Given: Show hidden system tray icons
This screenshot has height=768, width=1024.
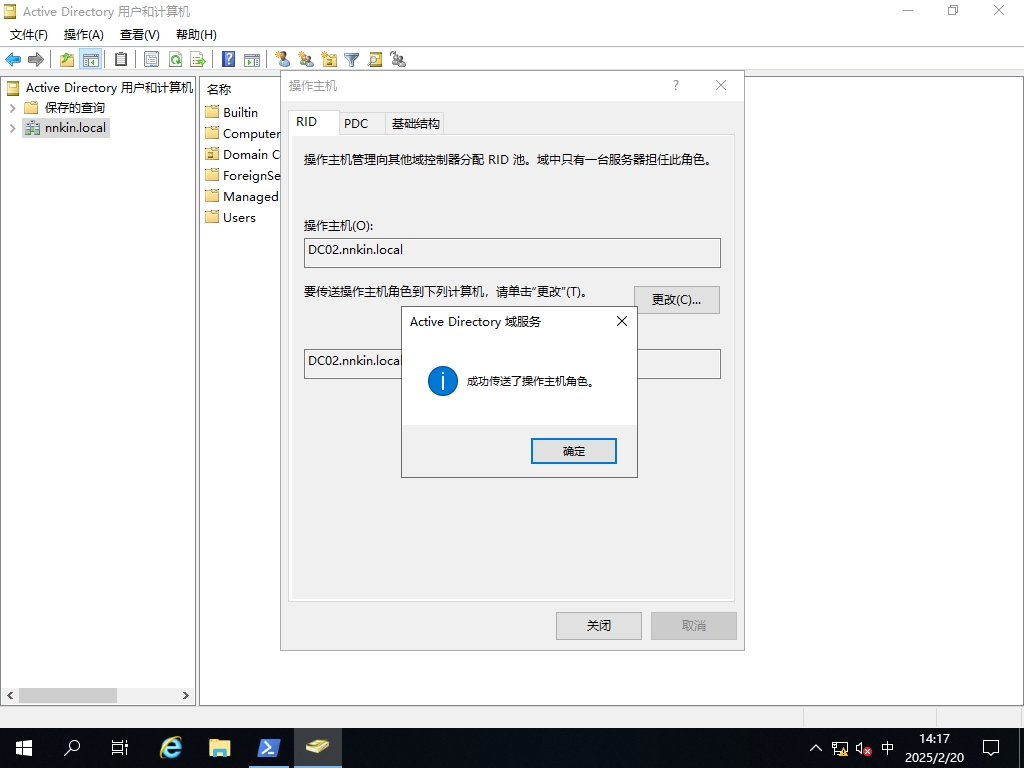Looking at the screenshot, I should pos(816,748).
